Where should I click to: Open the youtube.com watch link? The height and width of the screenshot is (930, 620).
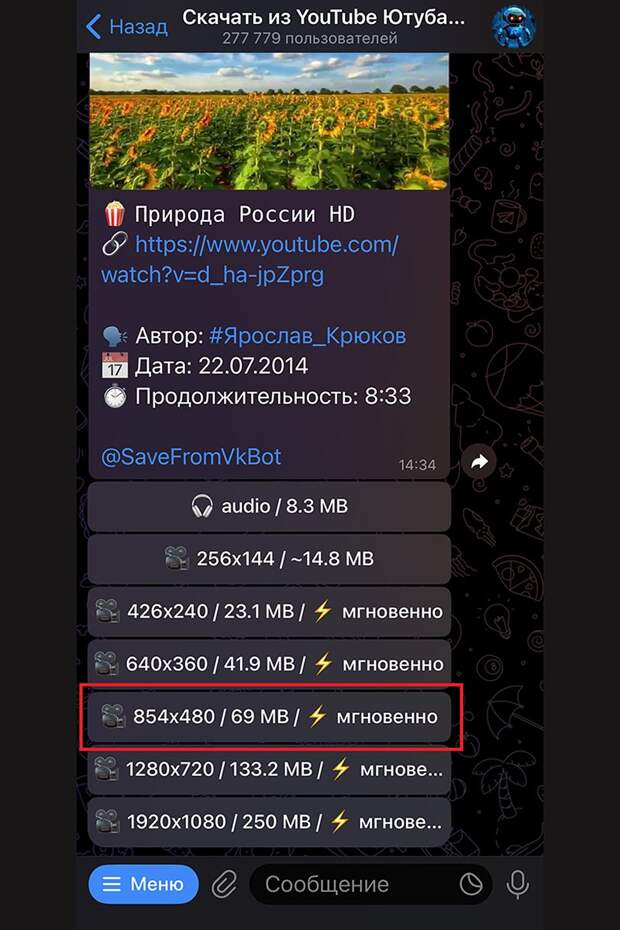click(x=250, y=260)
